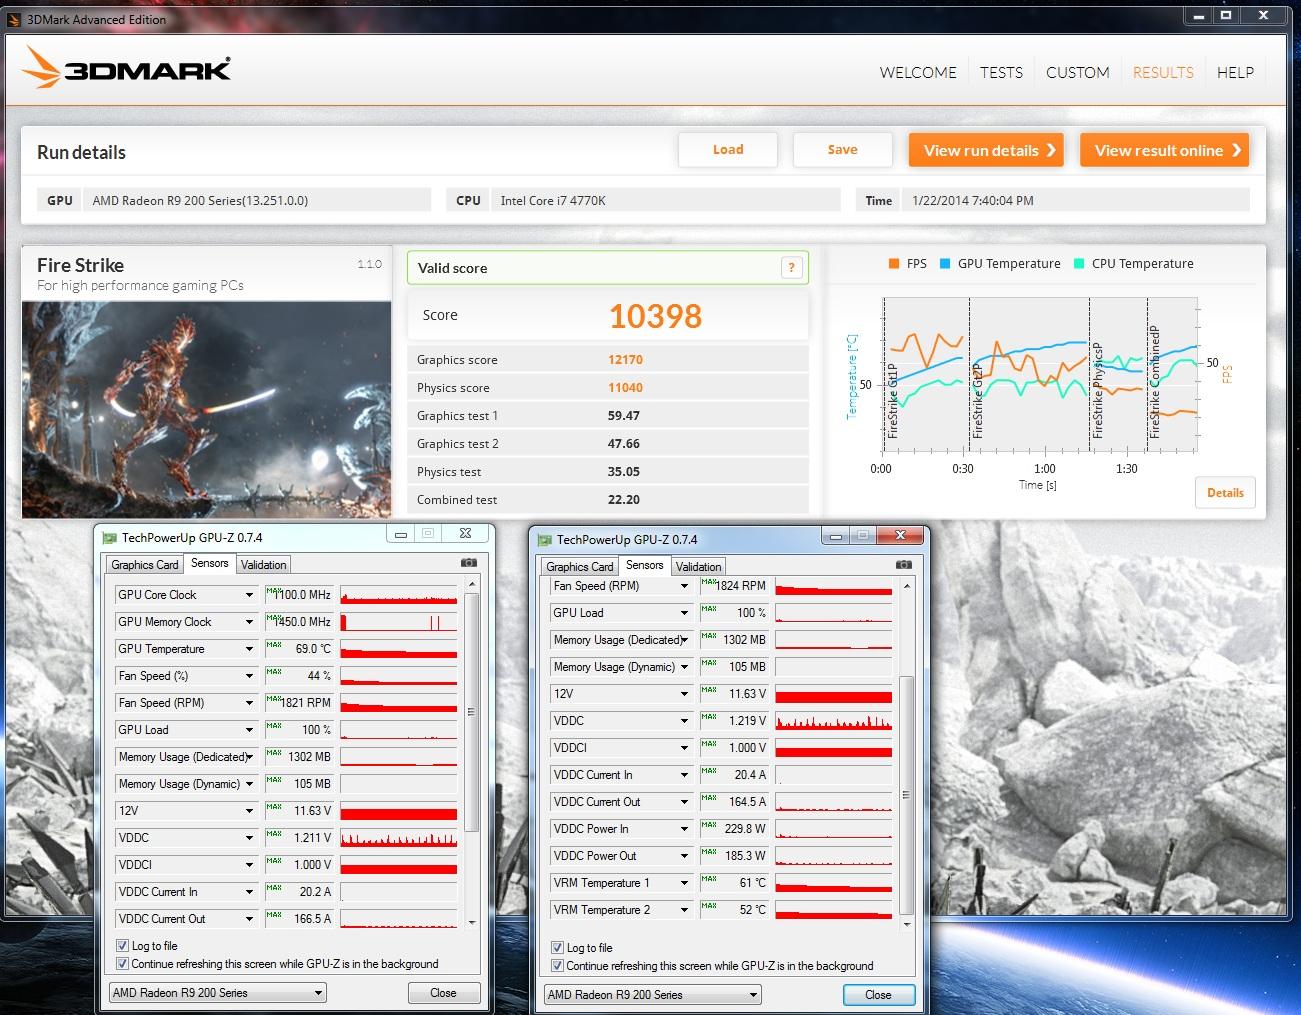The image size is (1301, 1015).
Task: Open the CUSTOM tab in 3DMark
Action: point(1077,72)
